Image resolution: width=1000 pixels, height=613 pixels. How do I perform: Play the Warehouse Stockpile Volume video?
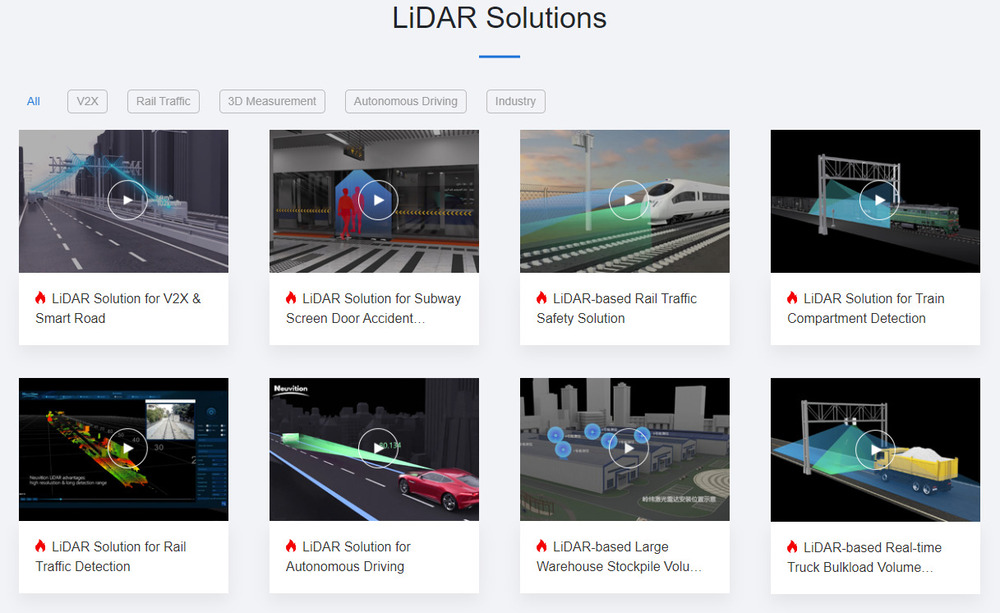pos(628,448)
